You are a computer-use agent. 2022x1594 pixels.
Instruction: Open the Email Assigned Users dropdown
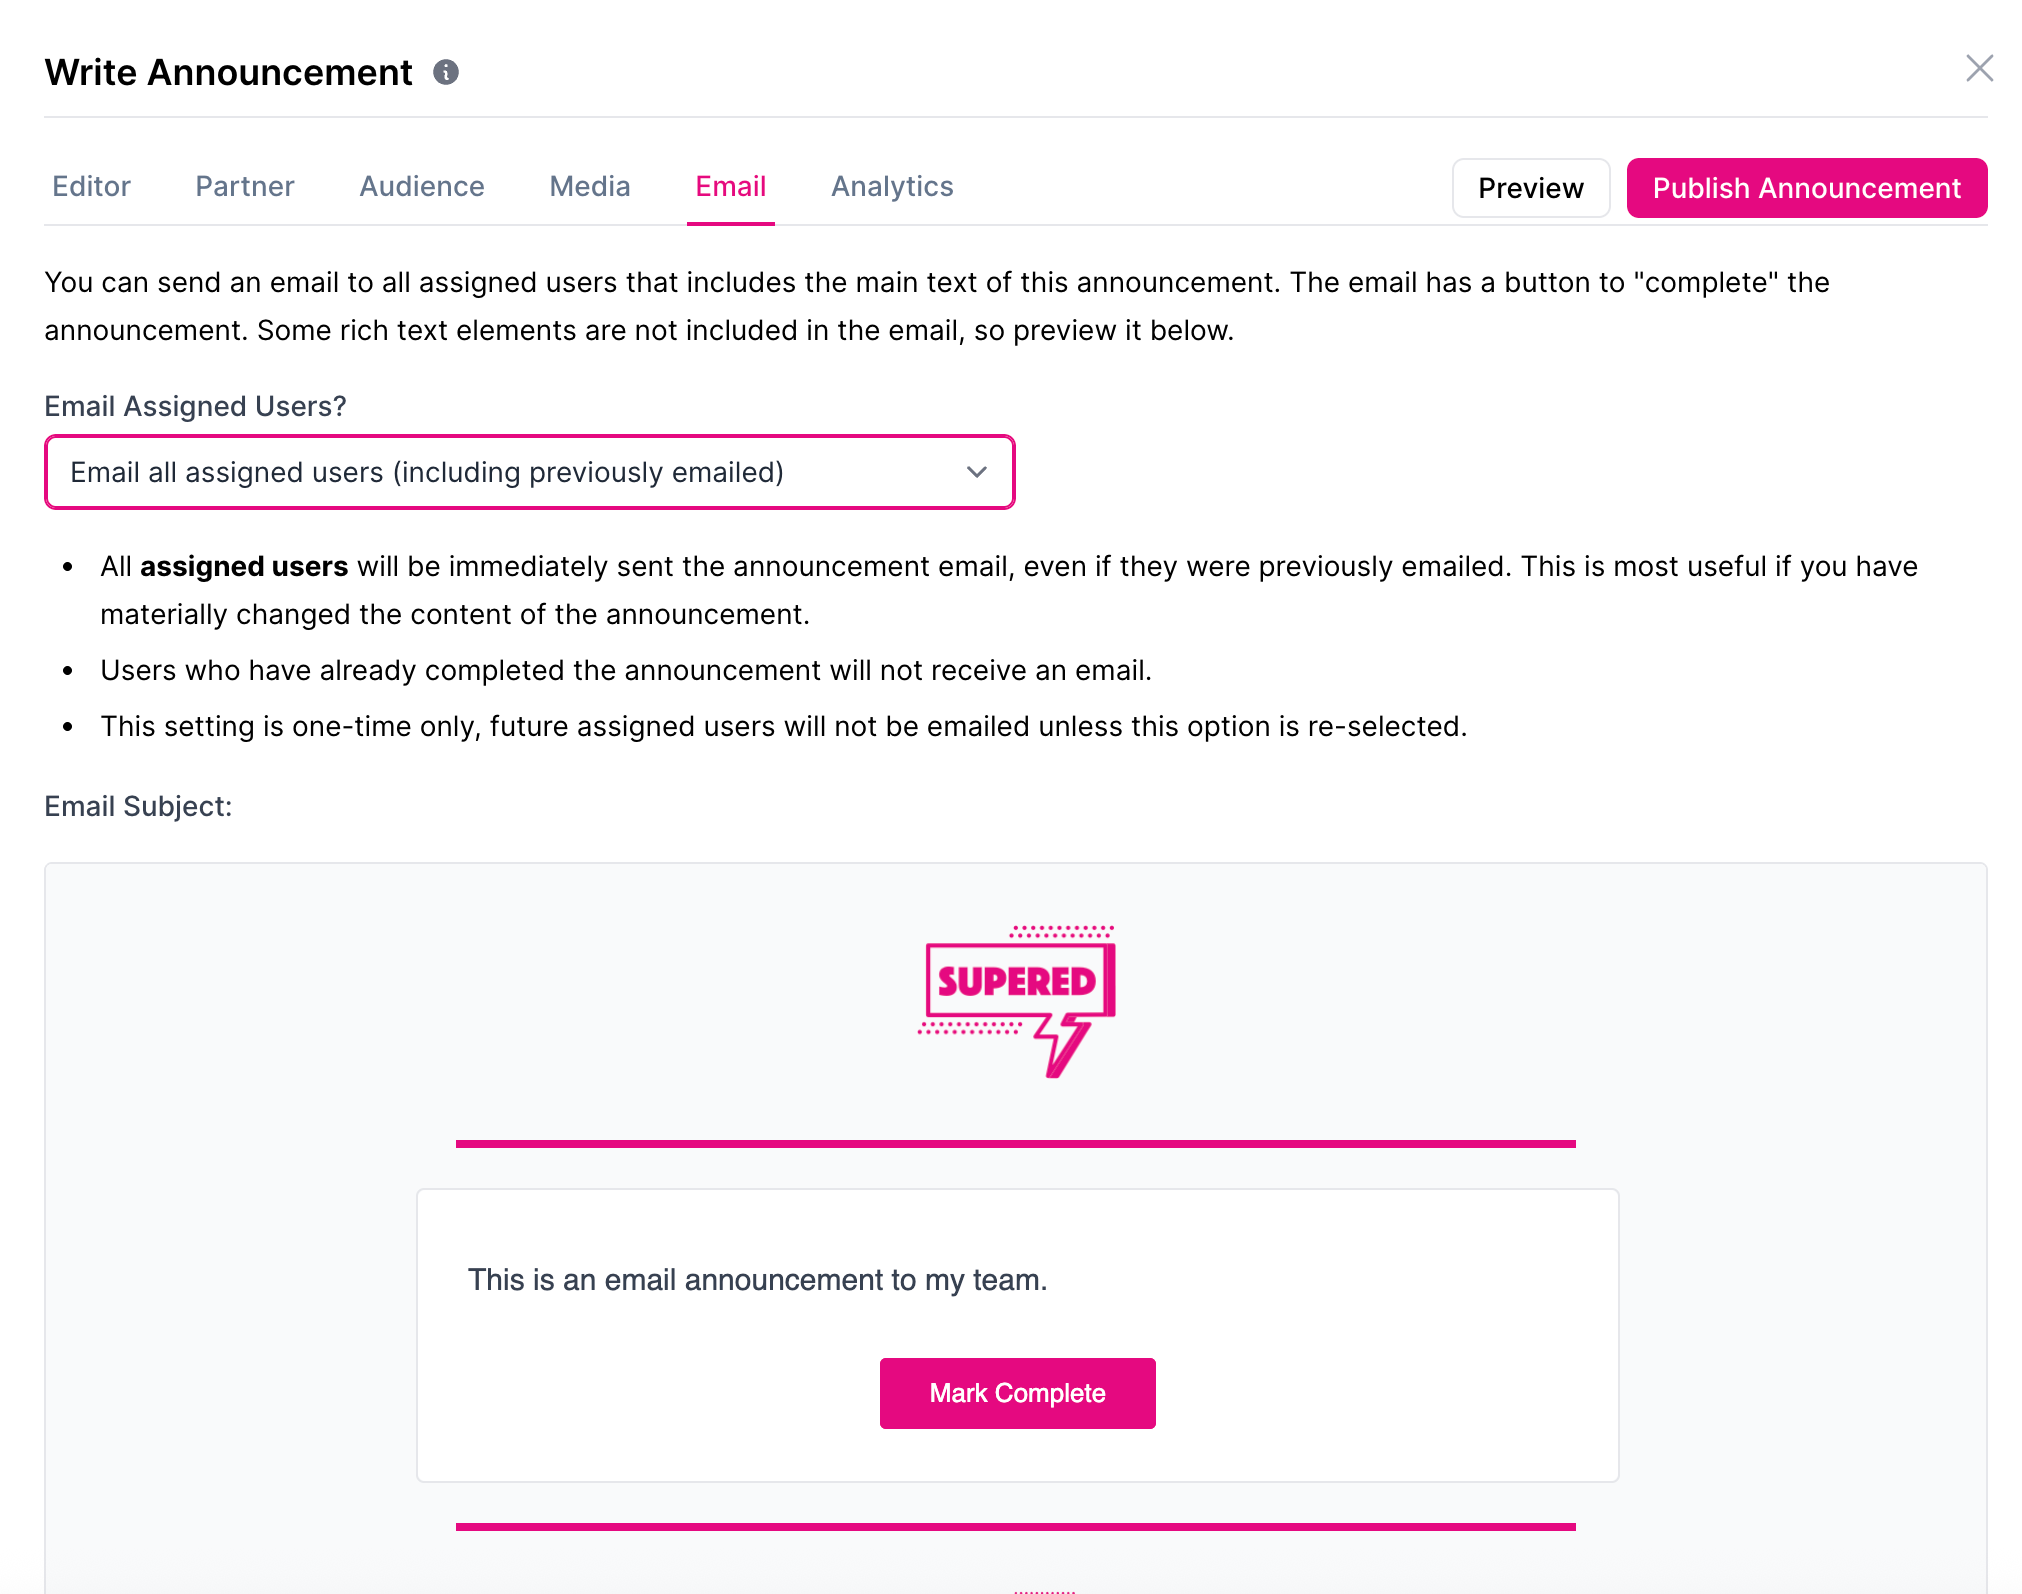530,472
